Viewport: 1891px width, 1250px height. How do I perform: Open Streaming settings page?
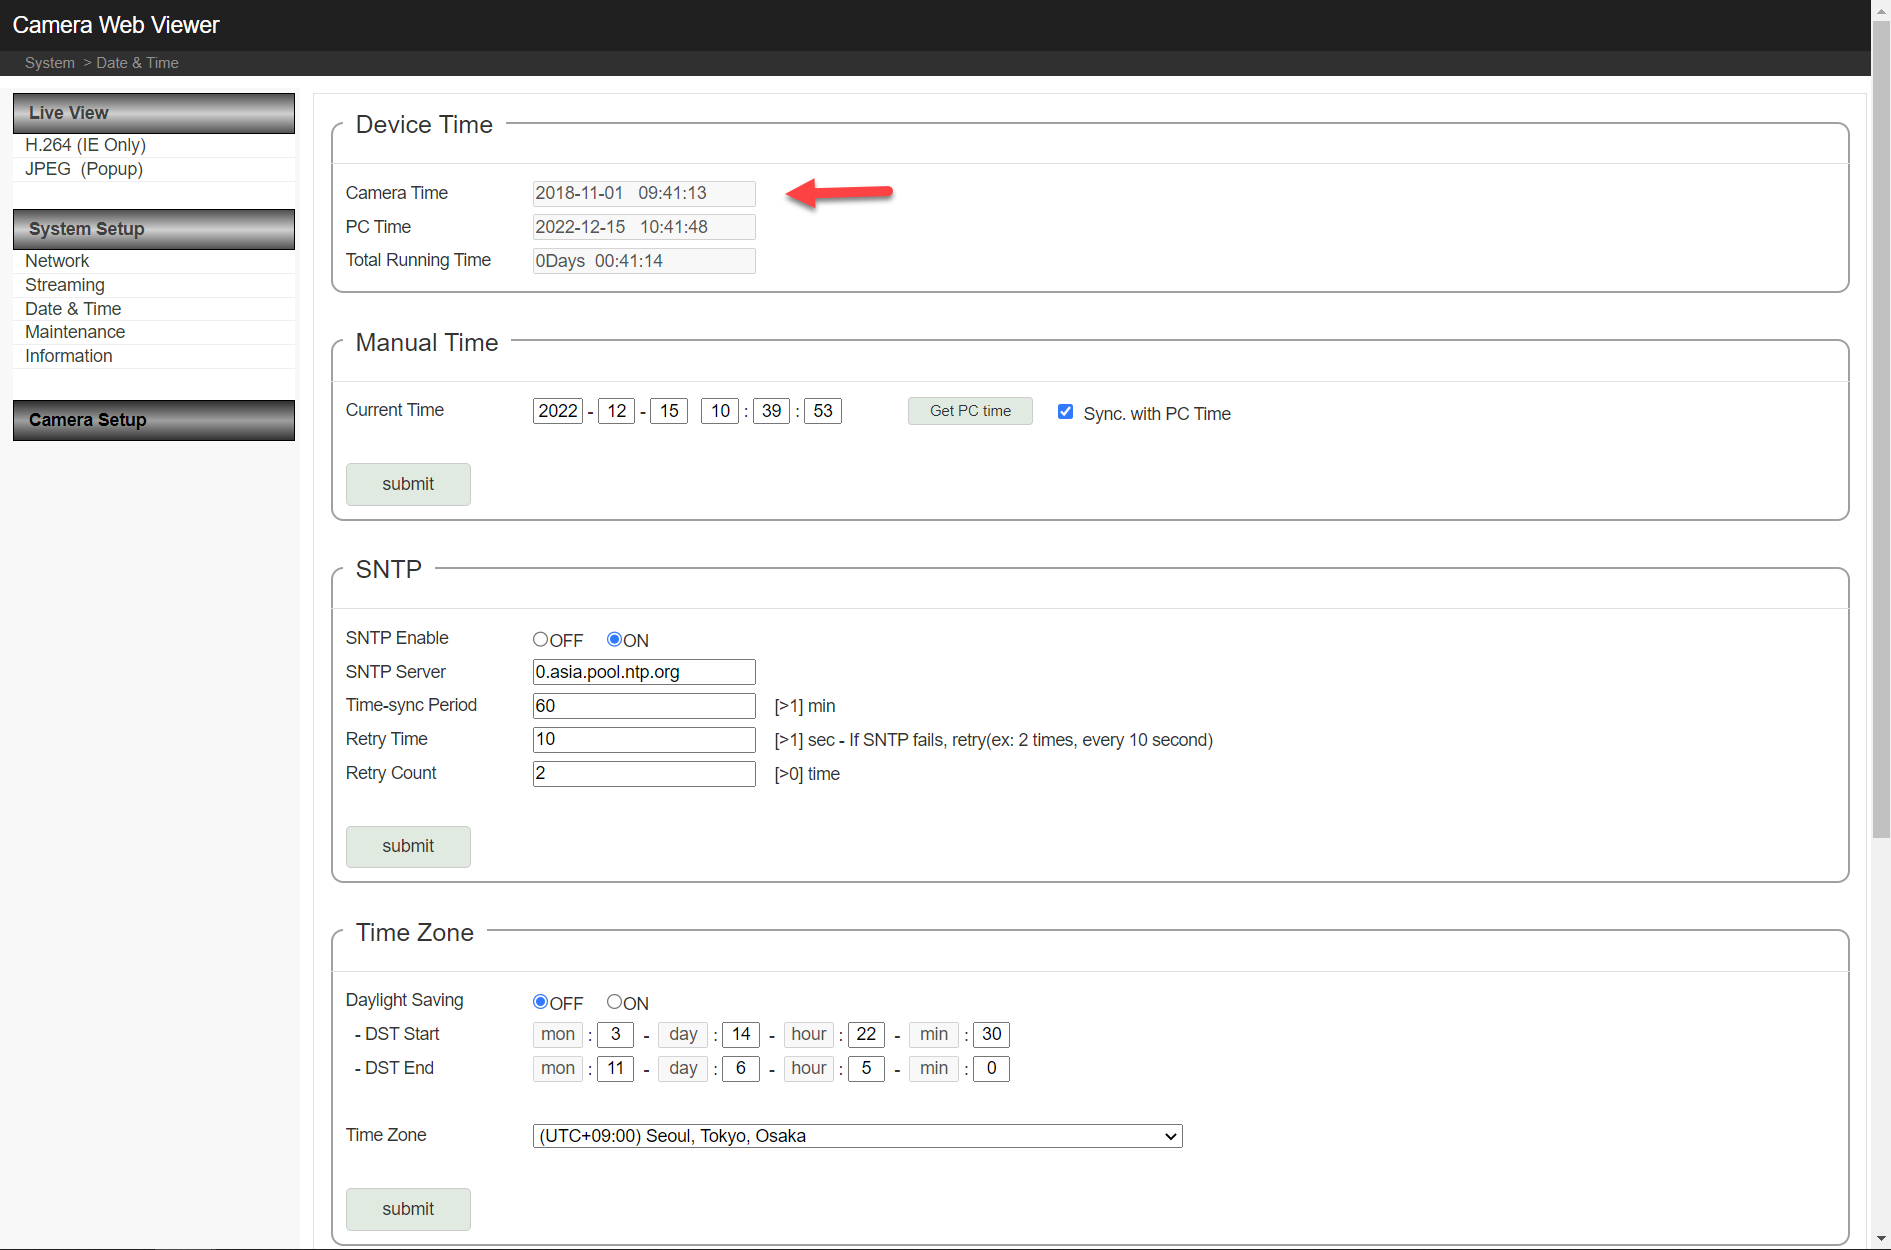pyautogui.click(x=64, y=285)
